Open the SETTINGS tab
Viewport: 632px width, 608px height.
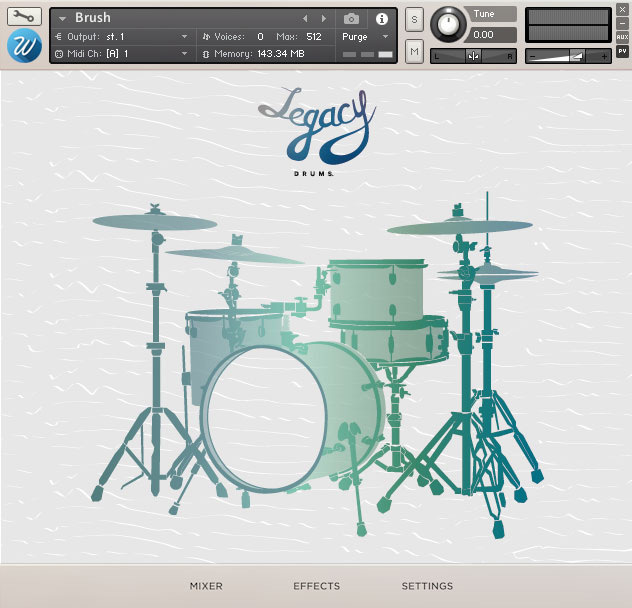[x=427, y=586]
